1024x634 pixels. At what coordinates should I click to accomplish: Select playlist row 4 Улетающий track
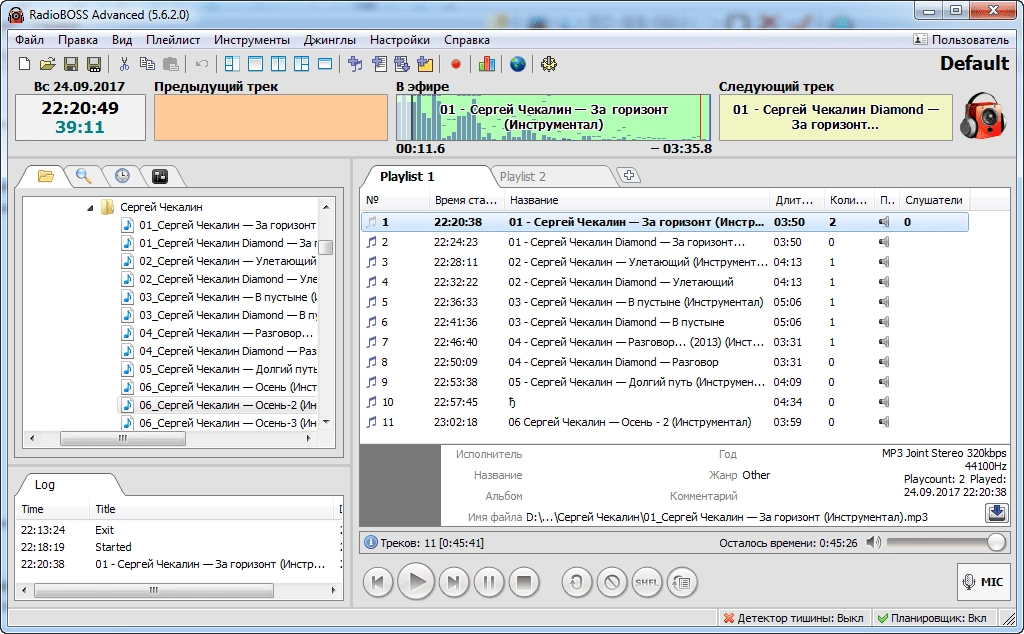click(664, 282)
